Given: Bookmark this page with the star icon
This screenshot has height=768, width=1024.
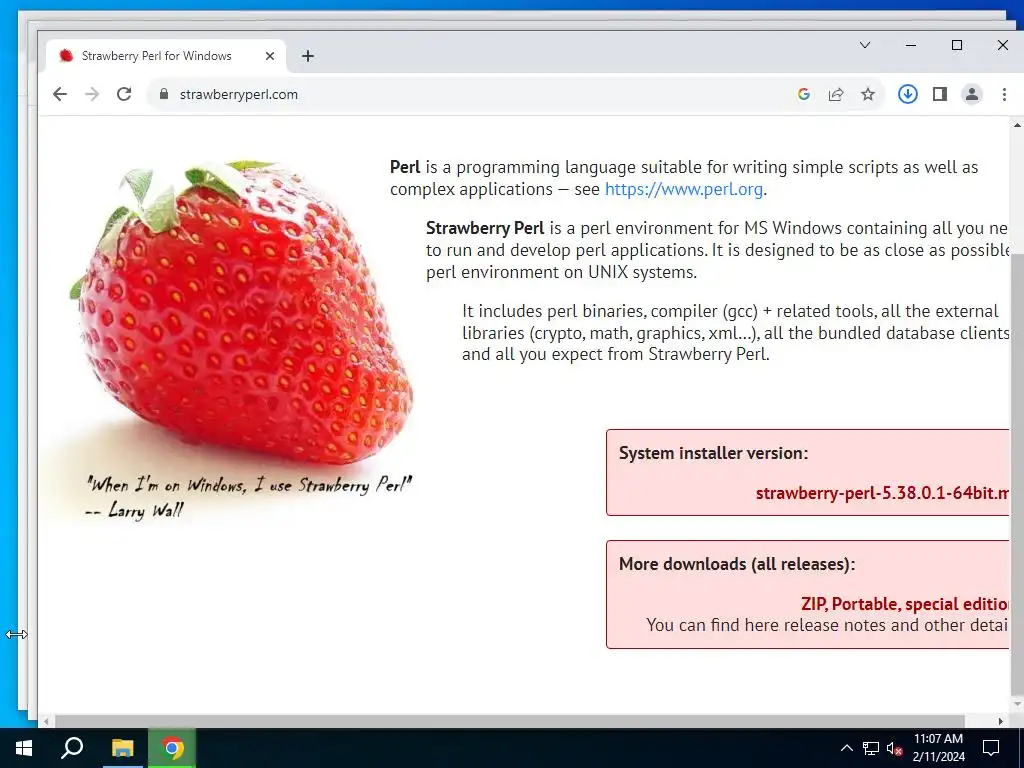Looking at the screenshot, I should pyautogui.click(x=868, y=94).
